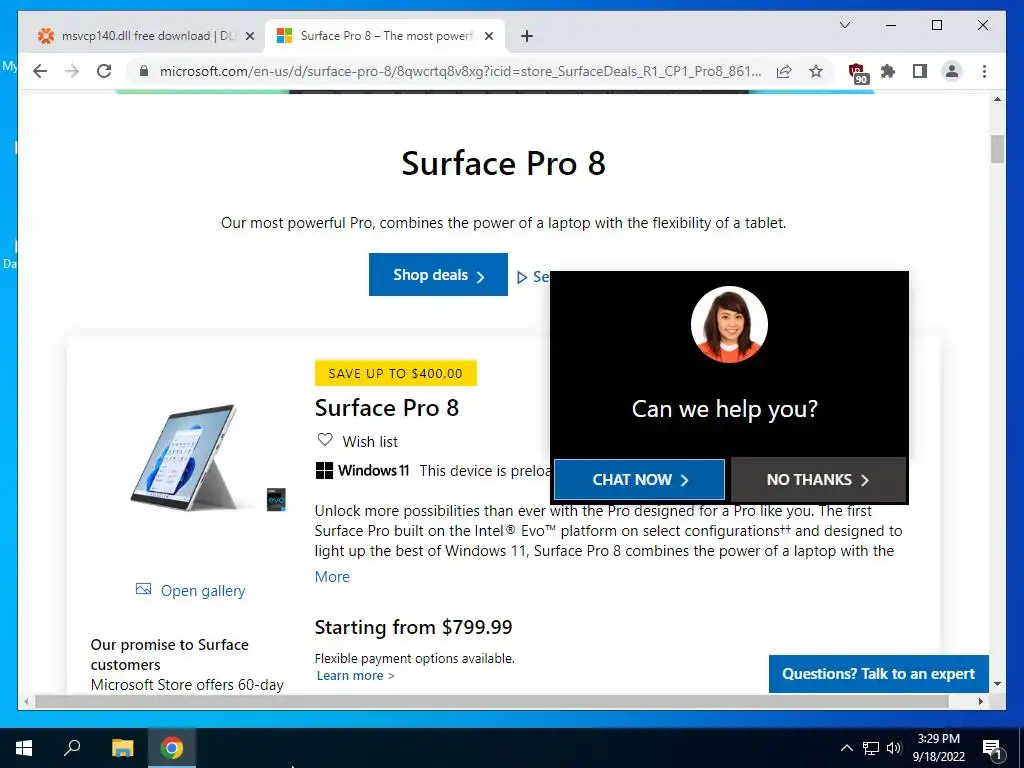Close the msvcp140.dll tab
Image resolution: width=1024 pixels, height=768 pixels.
(x=249, y=36)
